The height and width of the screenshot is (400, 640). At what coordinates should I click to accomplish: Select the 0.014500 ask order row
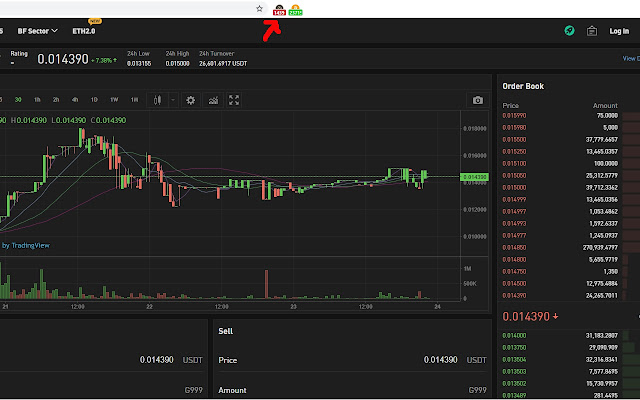pyautogui.click(x=569, y=284)
